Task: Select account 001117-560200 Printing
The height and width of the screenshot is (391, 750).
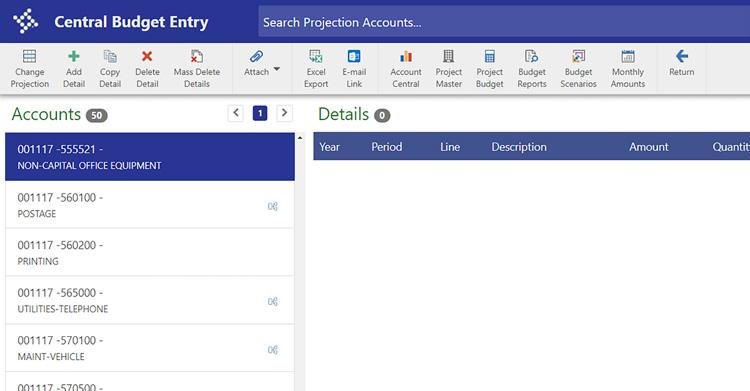Action: [x=150, y=253]
